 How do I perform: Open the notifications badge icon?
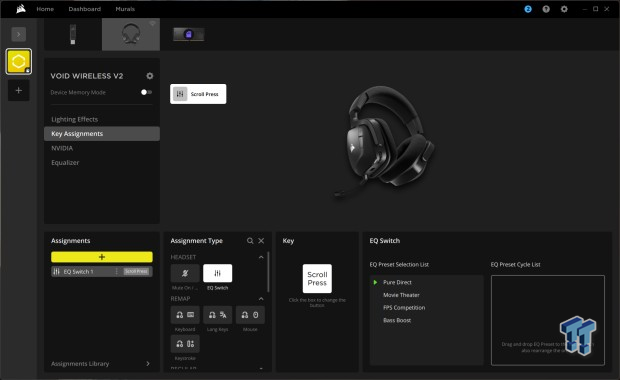(528, 9)
